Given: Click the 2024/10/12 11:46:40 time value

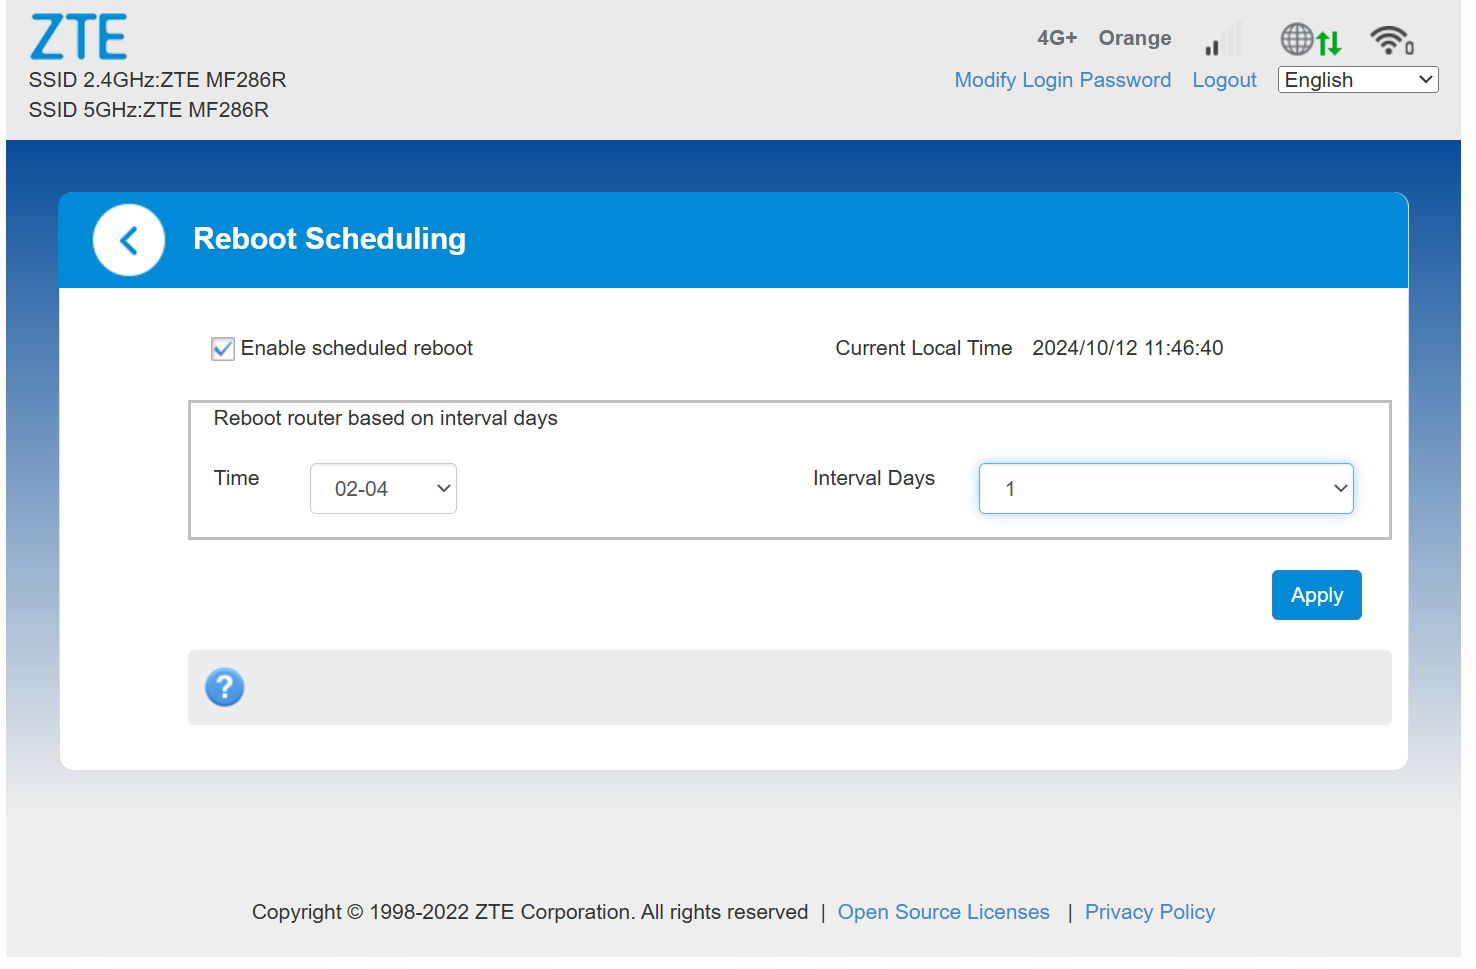Looking at the screenshot, I should click(1128, 348).
